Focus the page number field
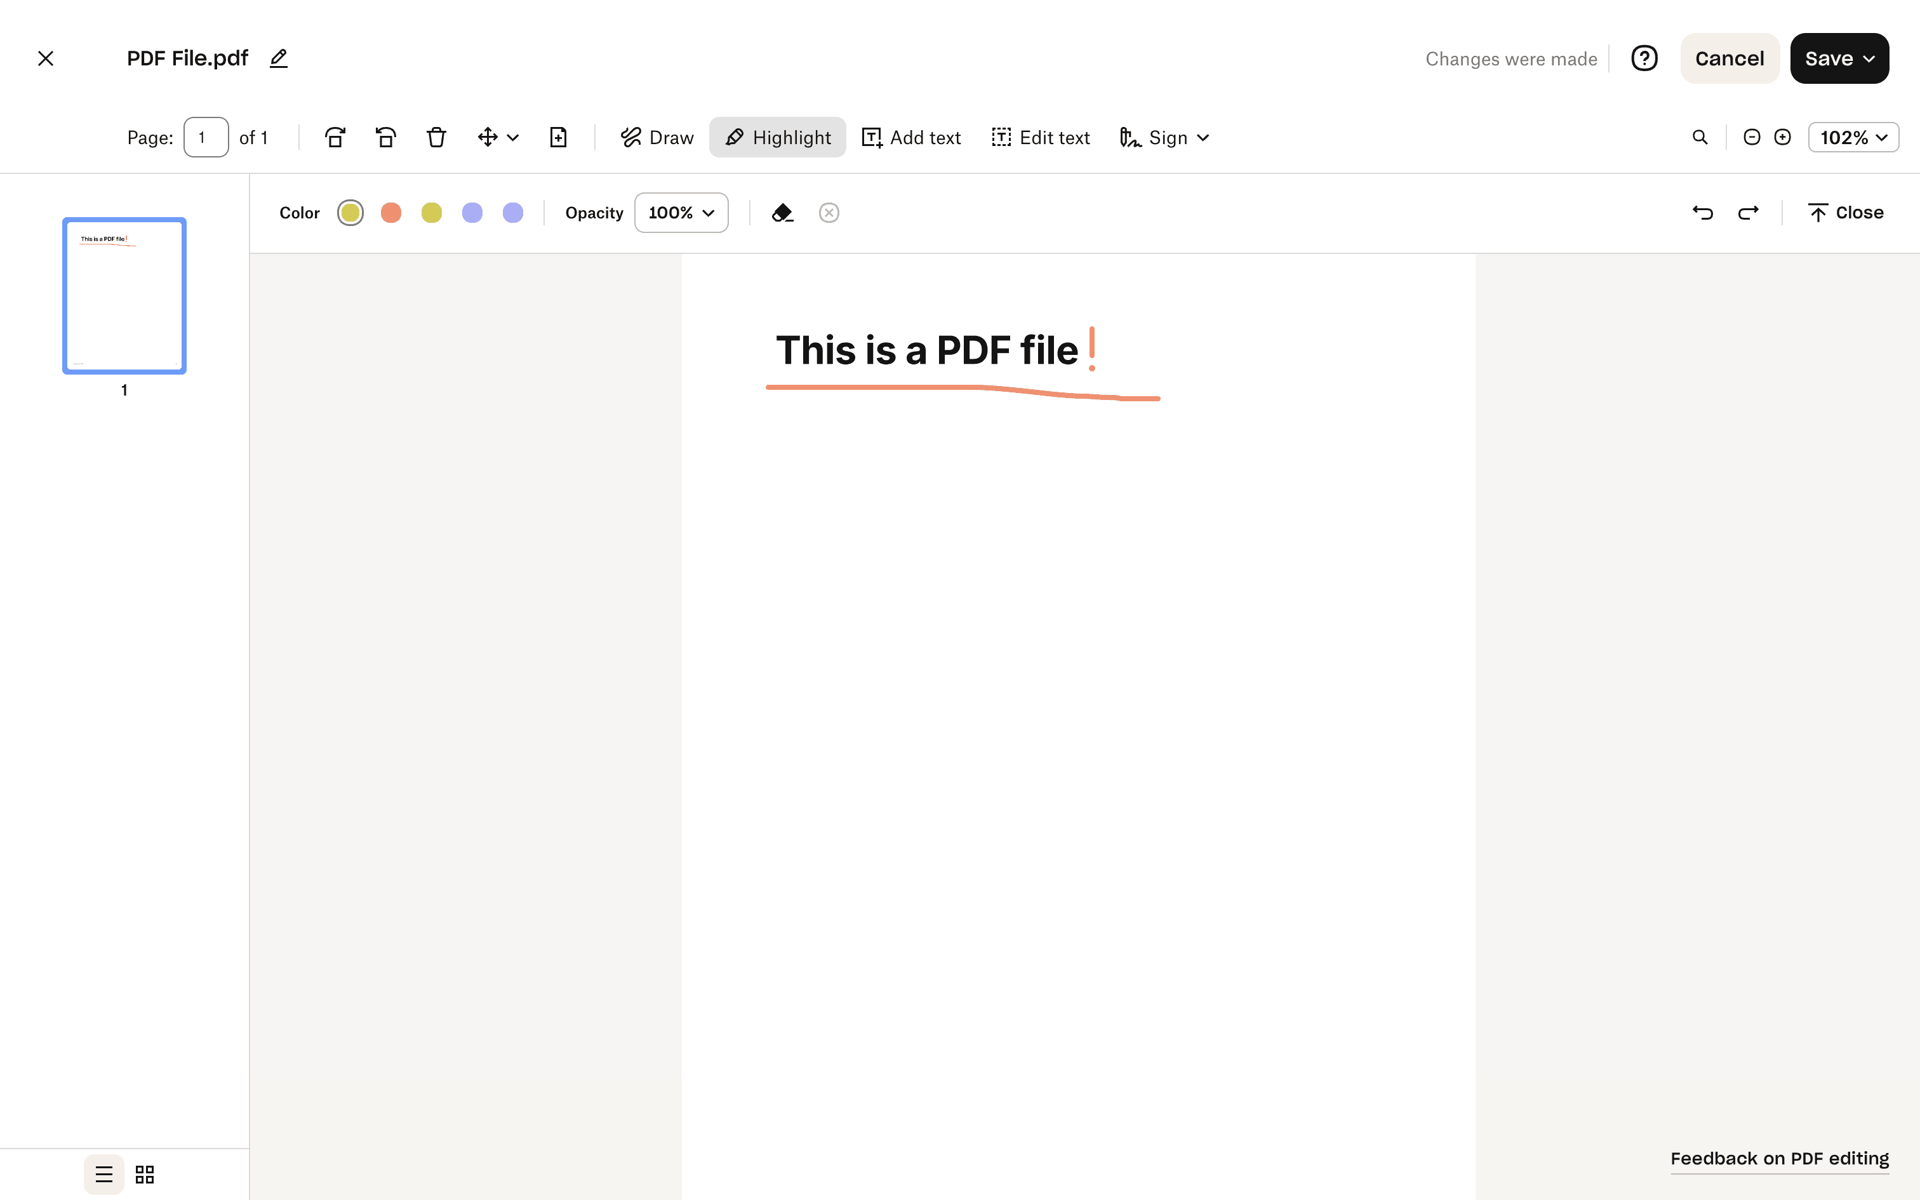Viewport: 1920px width, 1200px height. pyautogui.click(x=206, y=138)
